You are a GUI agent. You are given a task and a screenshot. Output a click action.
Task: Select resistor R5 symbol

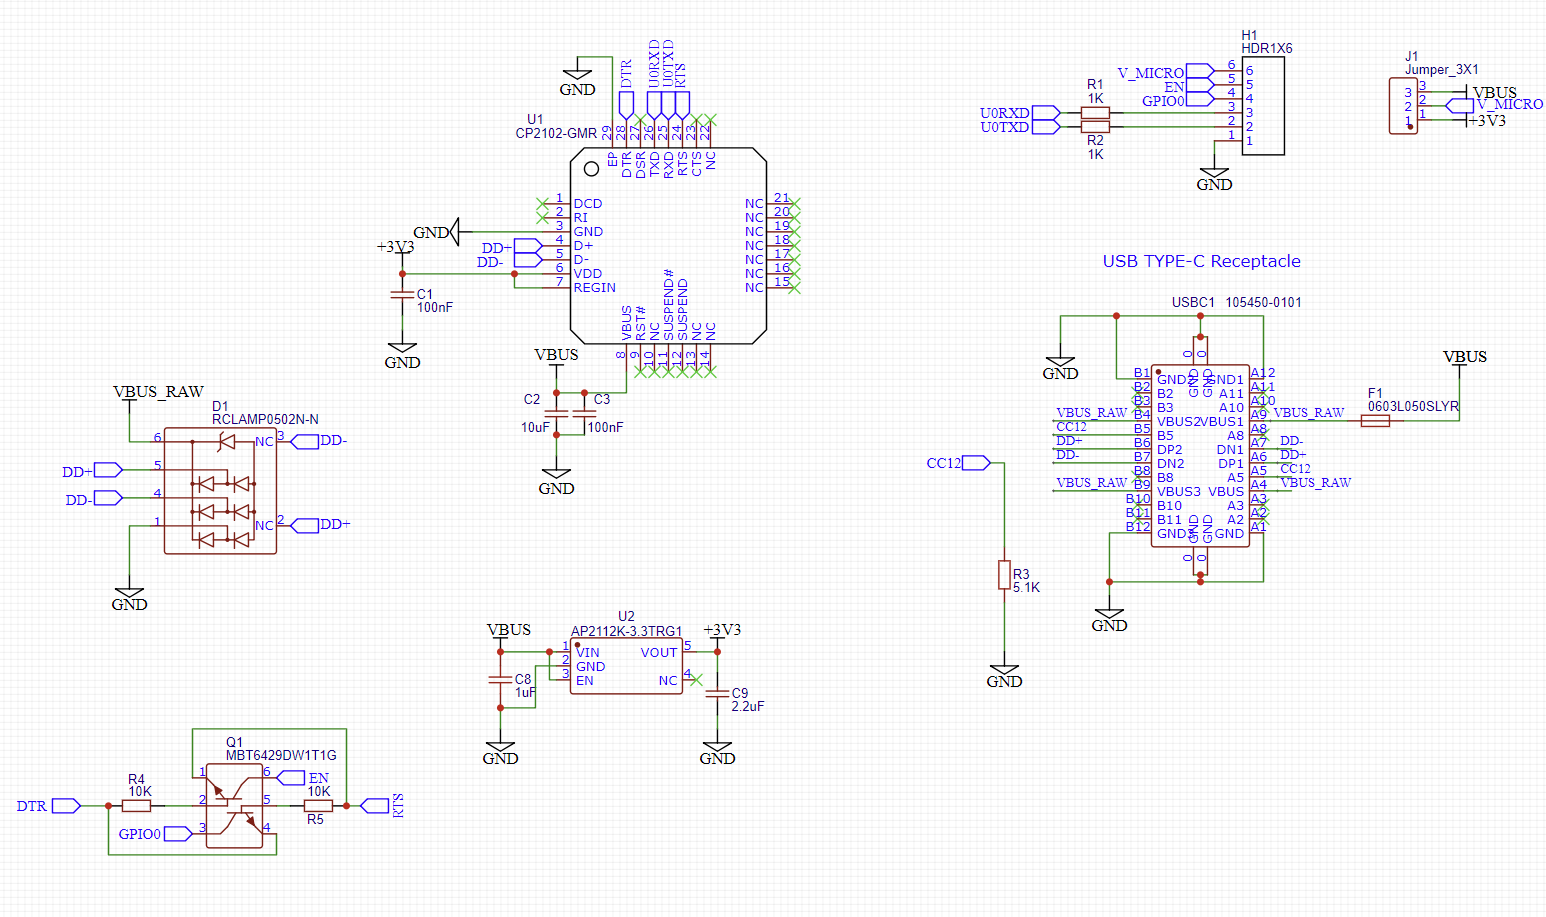318,805
